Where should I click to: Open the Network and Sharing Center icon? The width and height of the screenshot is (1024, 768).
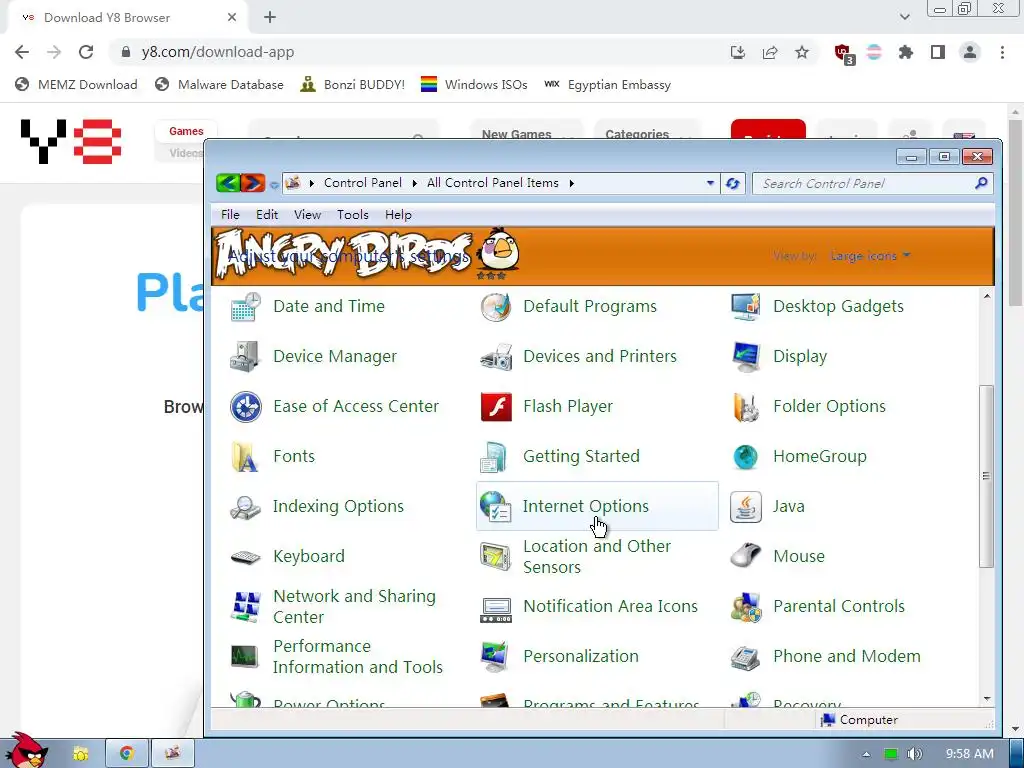246,606
